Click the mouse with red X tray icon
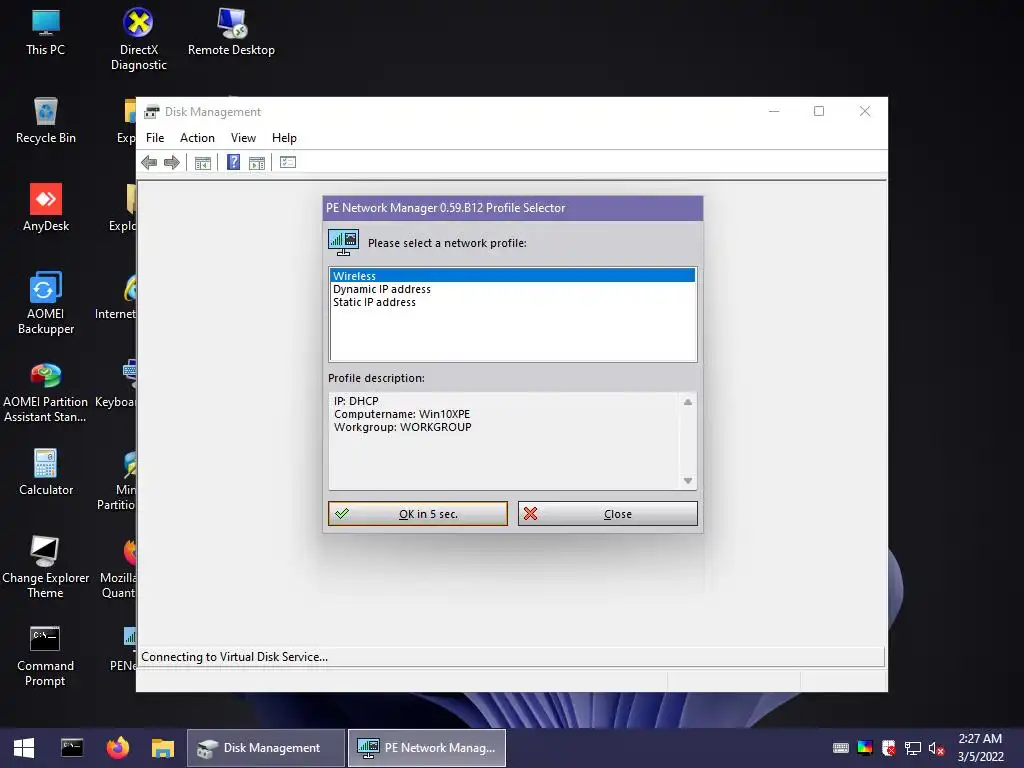This screenshot has height=768, width=1024. pos(889,748)
